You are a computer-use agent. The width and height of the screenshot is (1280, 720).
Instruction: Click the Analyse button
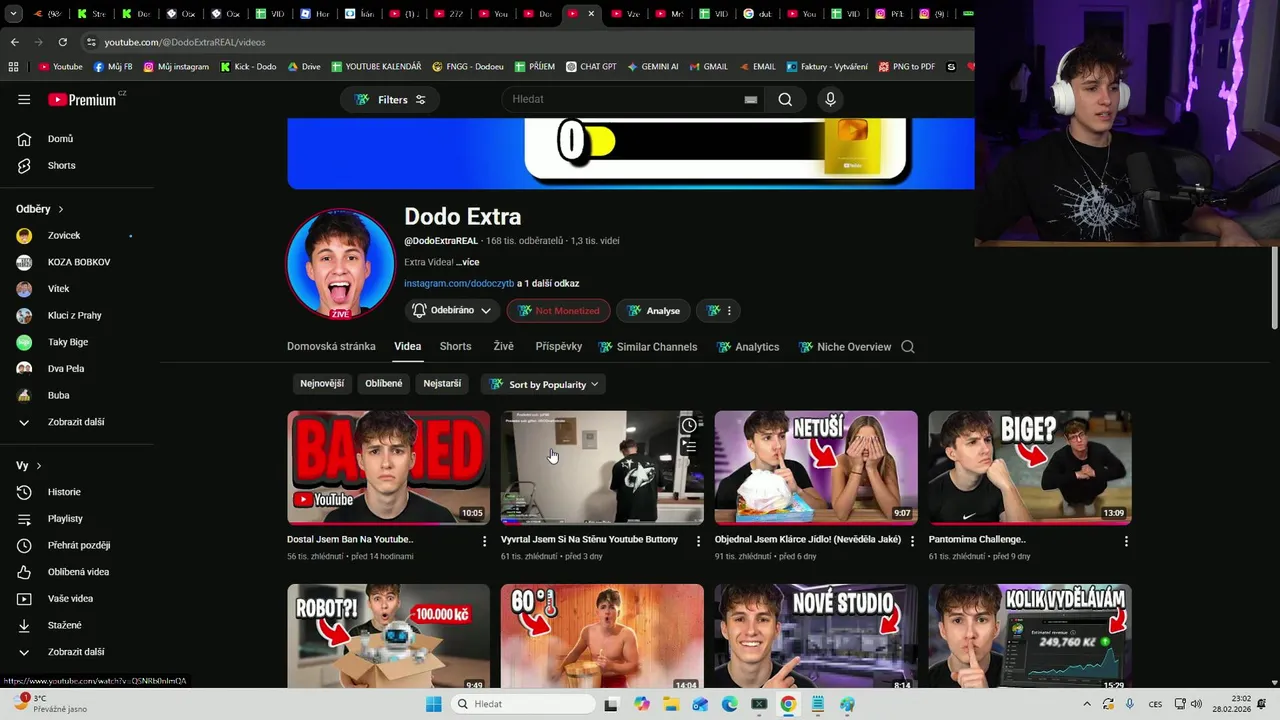coord(653,311)
